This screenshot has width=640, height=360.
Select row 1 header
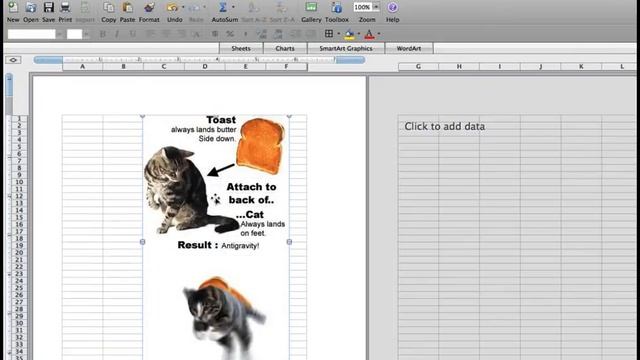pyautogui.click(x=19, y=119)
